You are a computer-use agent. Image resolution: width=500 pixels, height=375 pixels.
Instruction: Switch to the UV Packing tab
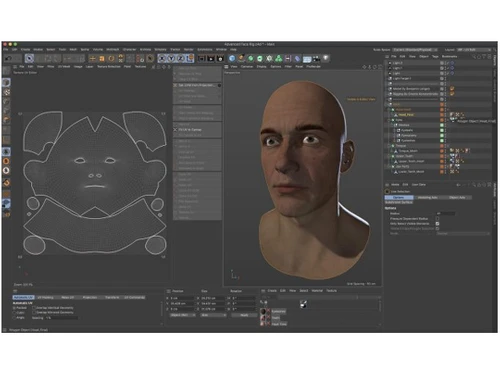point(46,297)
